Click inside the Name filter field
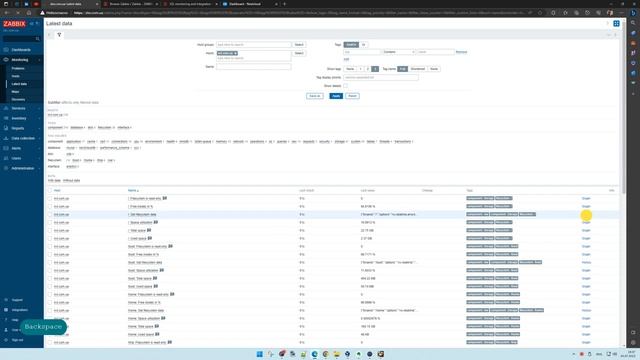 click(253, 67)
